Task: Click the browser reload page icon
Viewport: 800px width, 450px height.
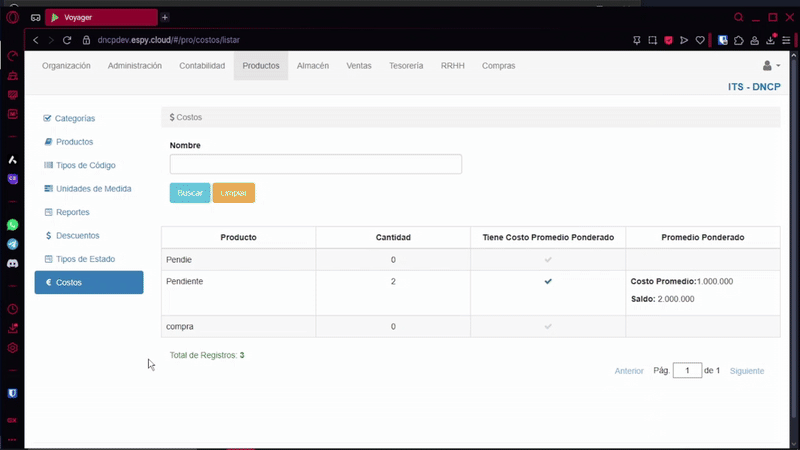Action: pyautogui.click(x=67, y=40)
